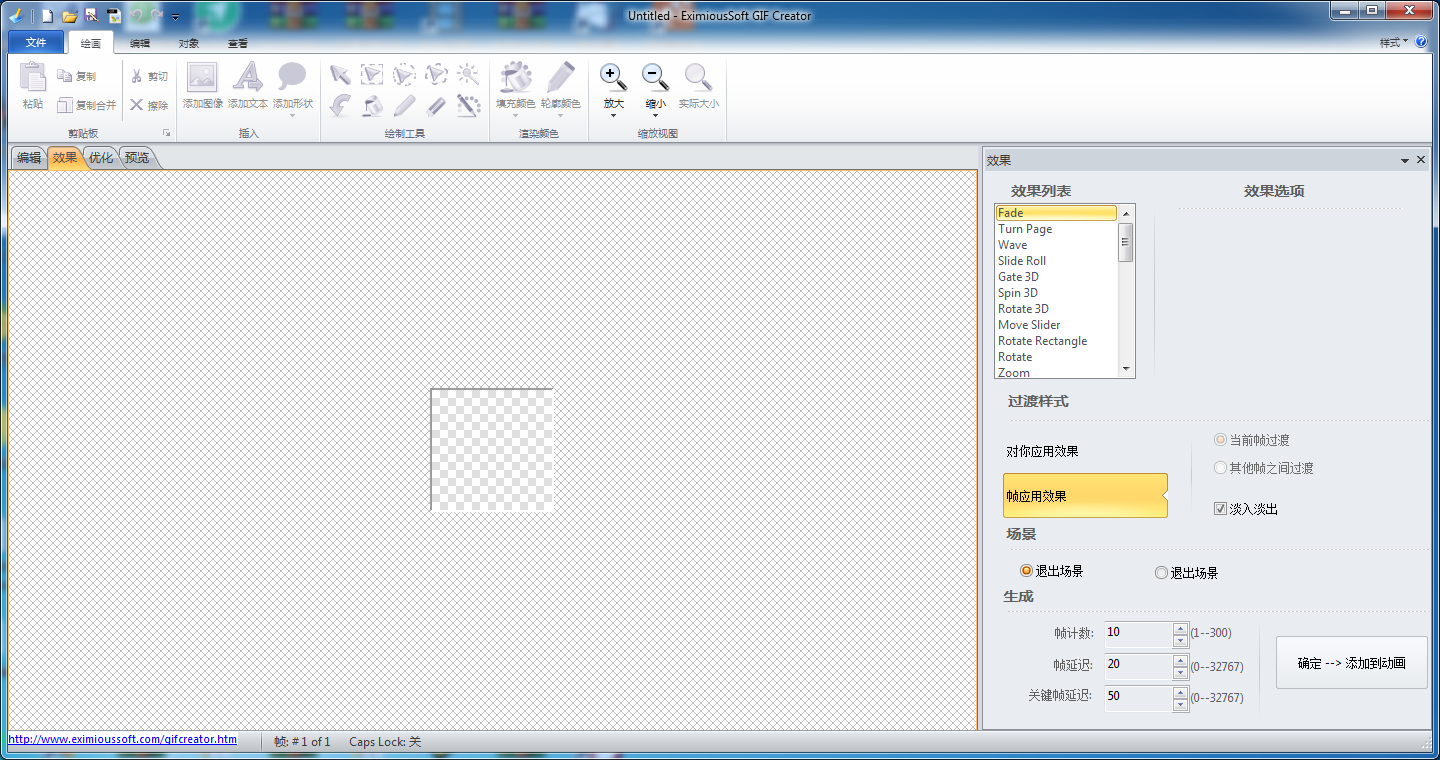
Task: Click the 添加文本 (Add text) letter A icon
Action: pyautogui.click(x=247, y=77)
